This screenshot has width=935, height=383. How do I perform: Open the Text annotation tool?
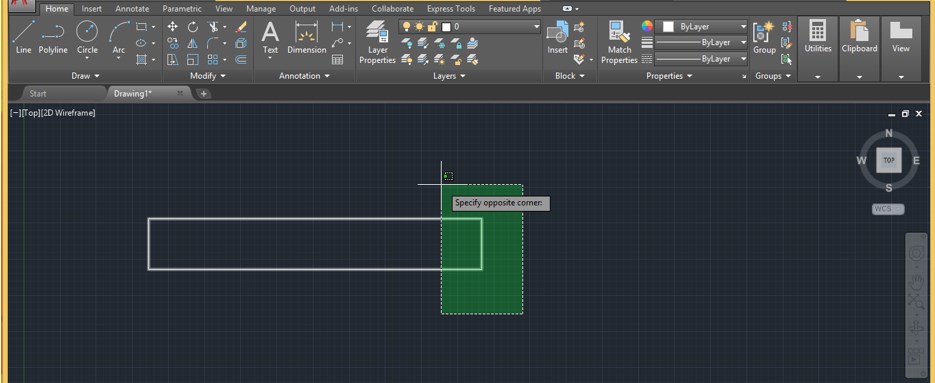coord(270,37)
